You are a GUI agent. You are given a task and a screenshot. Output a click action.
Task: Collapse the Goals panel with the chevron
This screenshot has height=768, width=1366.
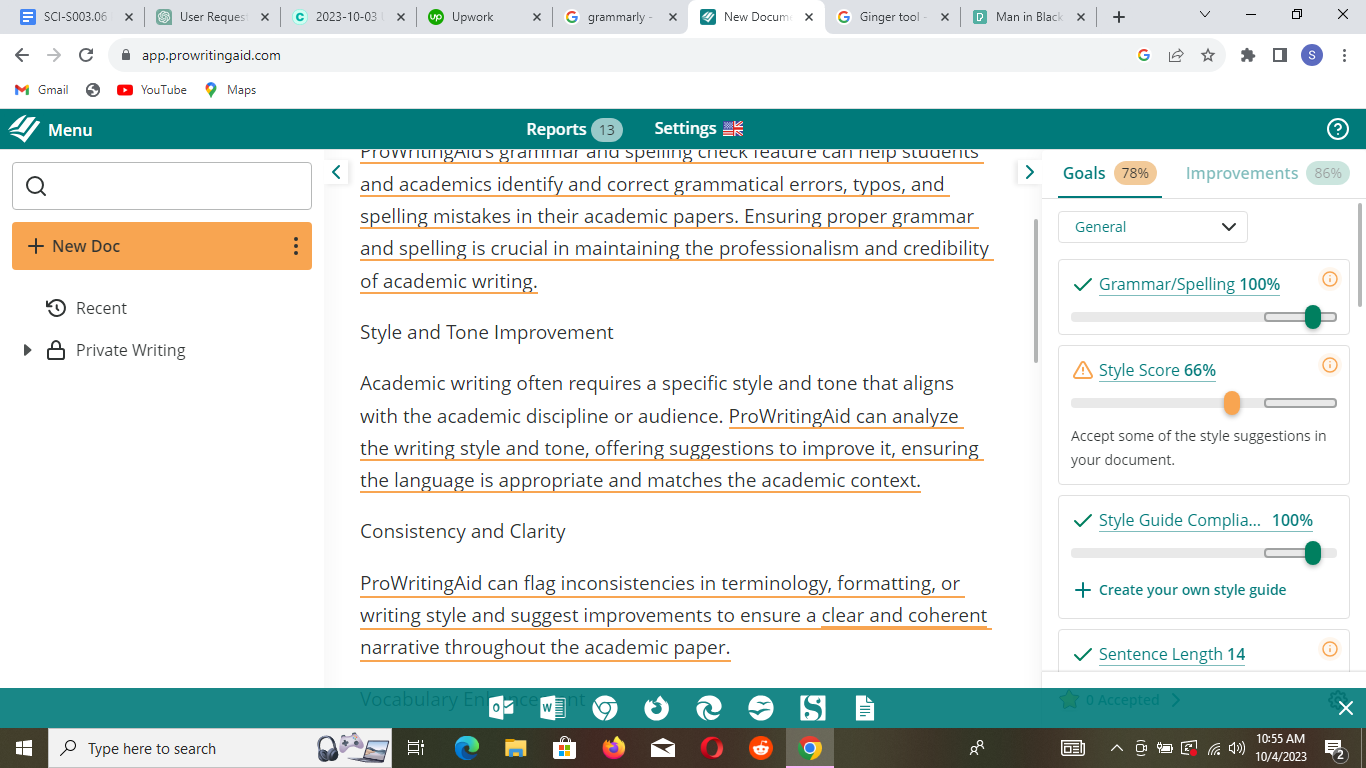(1029, 171)
